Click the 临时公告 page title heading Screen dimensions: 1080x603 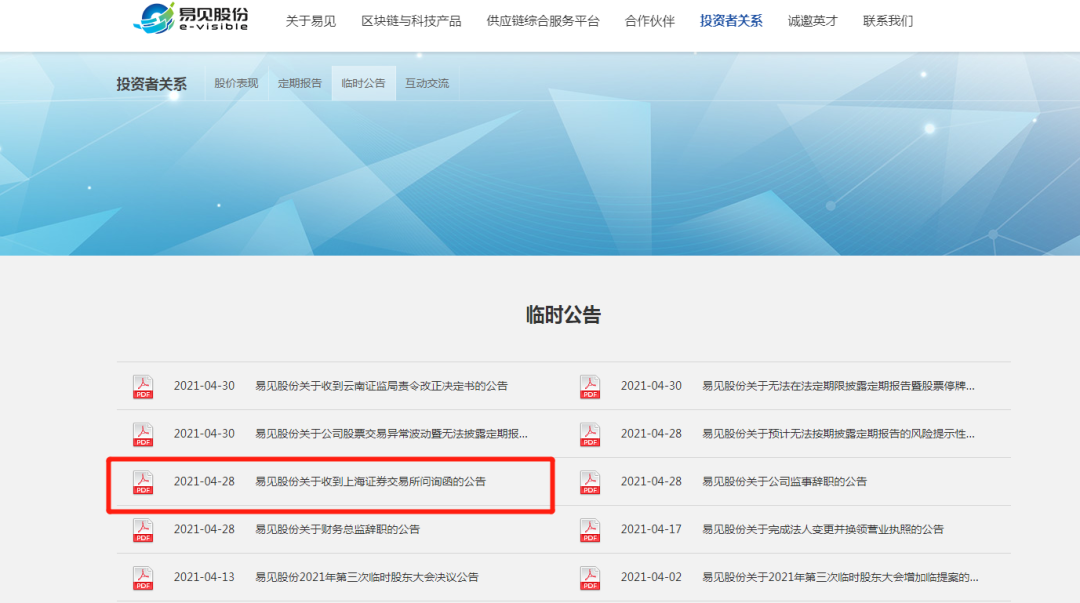click(563, 315)
